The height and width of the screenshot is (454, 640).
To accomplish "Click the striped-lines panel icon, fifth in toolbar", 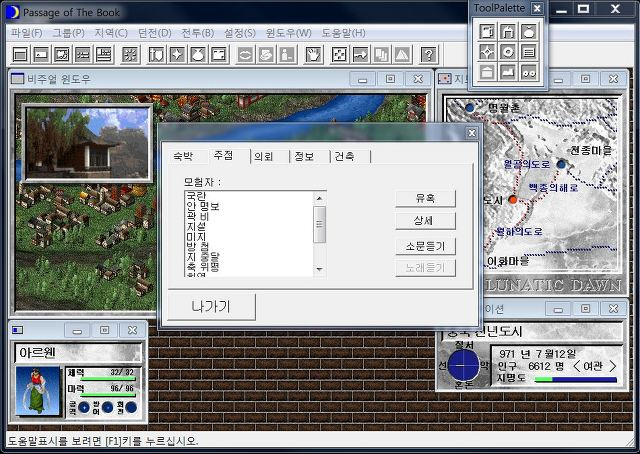I will point(104,54).
